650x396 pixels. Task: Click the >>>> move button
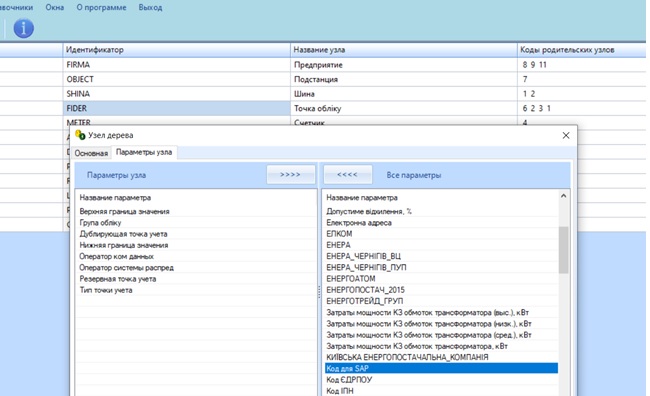tap(291, 175)
